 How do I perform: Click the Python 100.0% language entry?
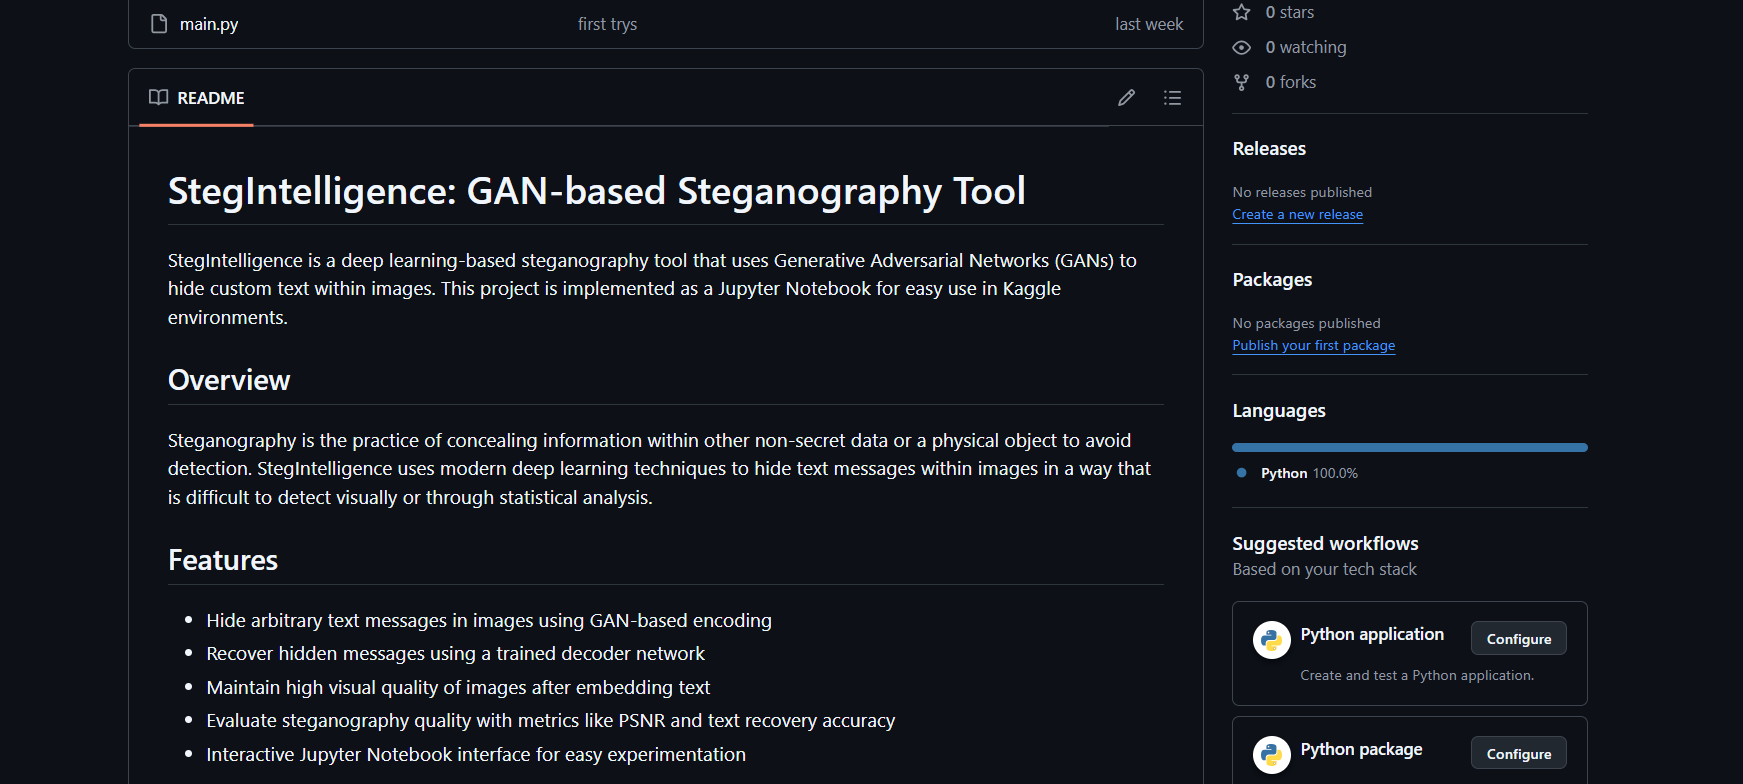1309,473
